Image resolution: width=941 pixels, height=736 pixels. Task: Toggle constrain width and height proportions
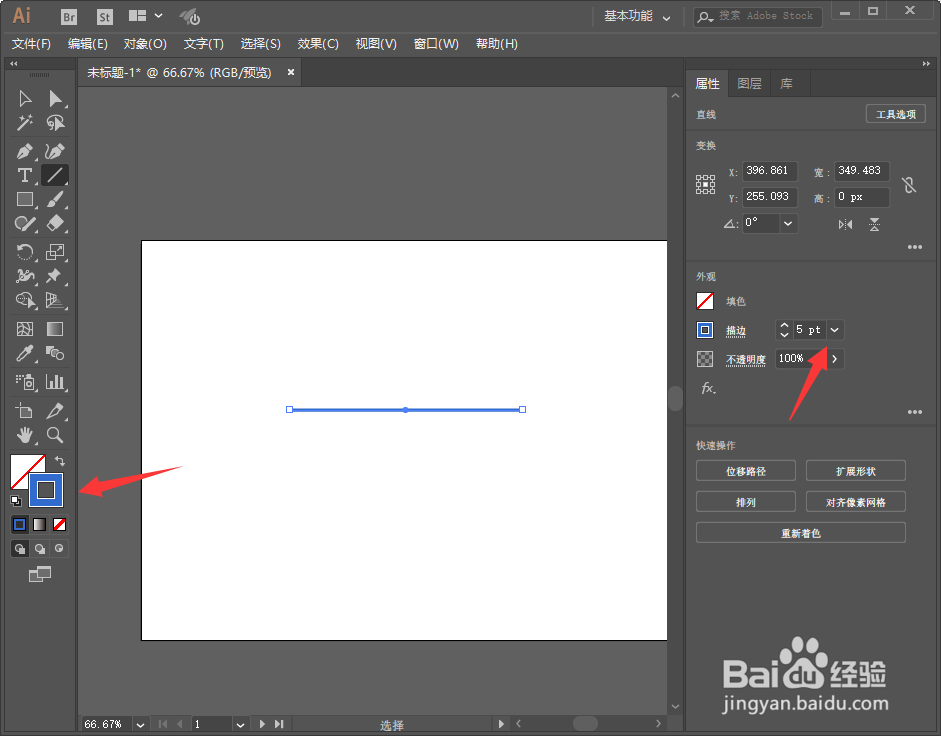[x=909, y=184]
